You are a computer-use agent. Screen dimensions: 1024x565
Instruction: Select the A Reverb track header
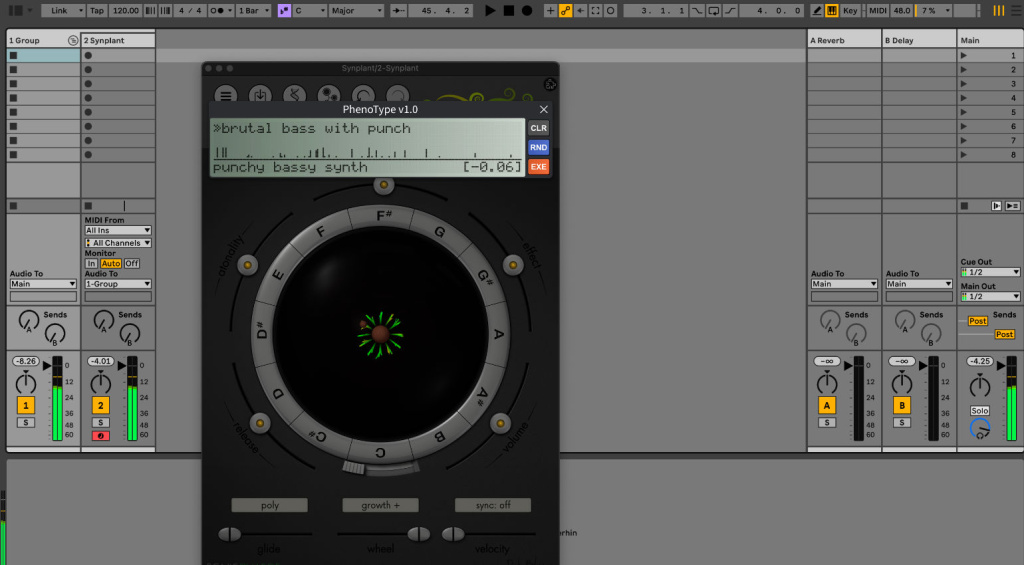click(x=844, y=40)
